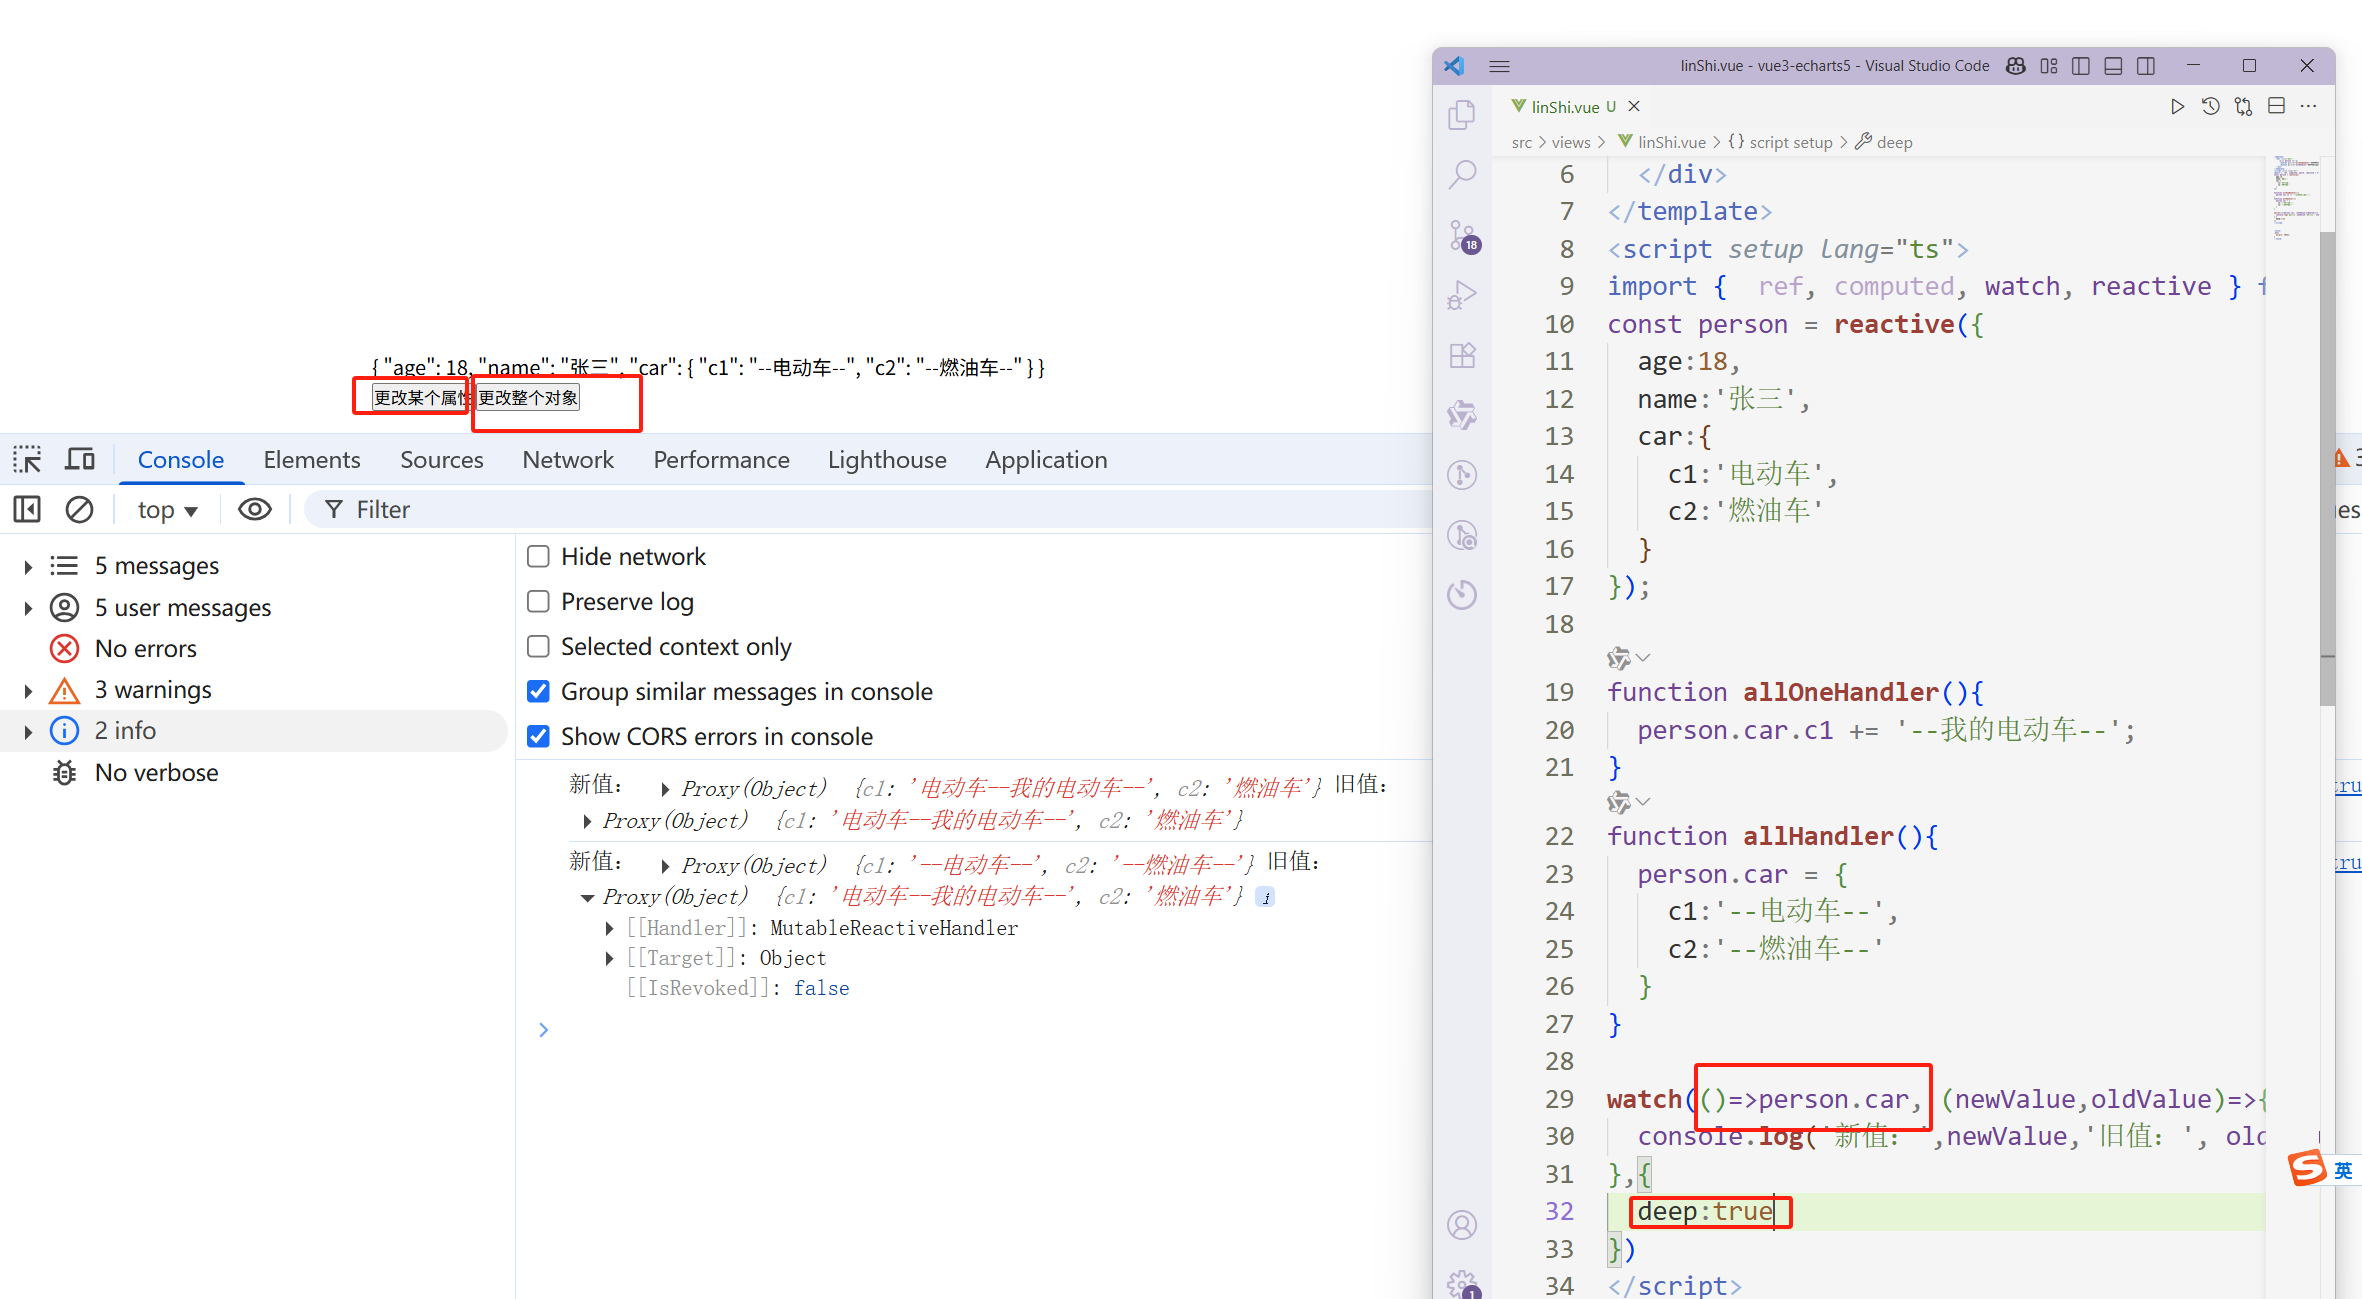The image size is (2362, 1299).
Task: Click the clear console icon
Action: (79, 510)
